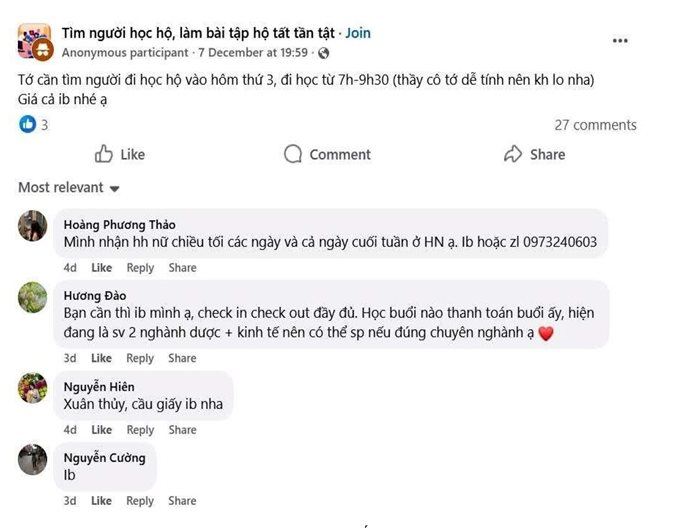This screenshot has height=528, width=697.
Task: Like Hoàng Phương Thảo's comment
Action: (x=102, y=268)
